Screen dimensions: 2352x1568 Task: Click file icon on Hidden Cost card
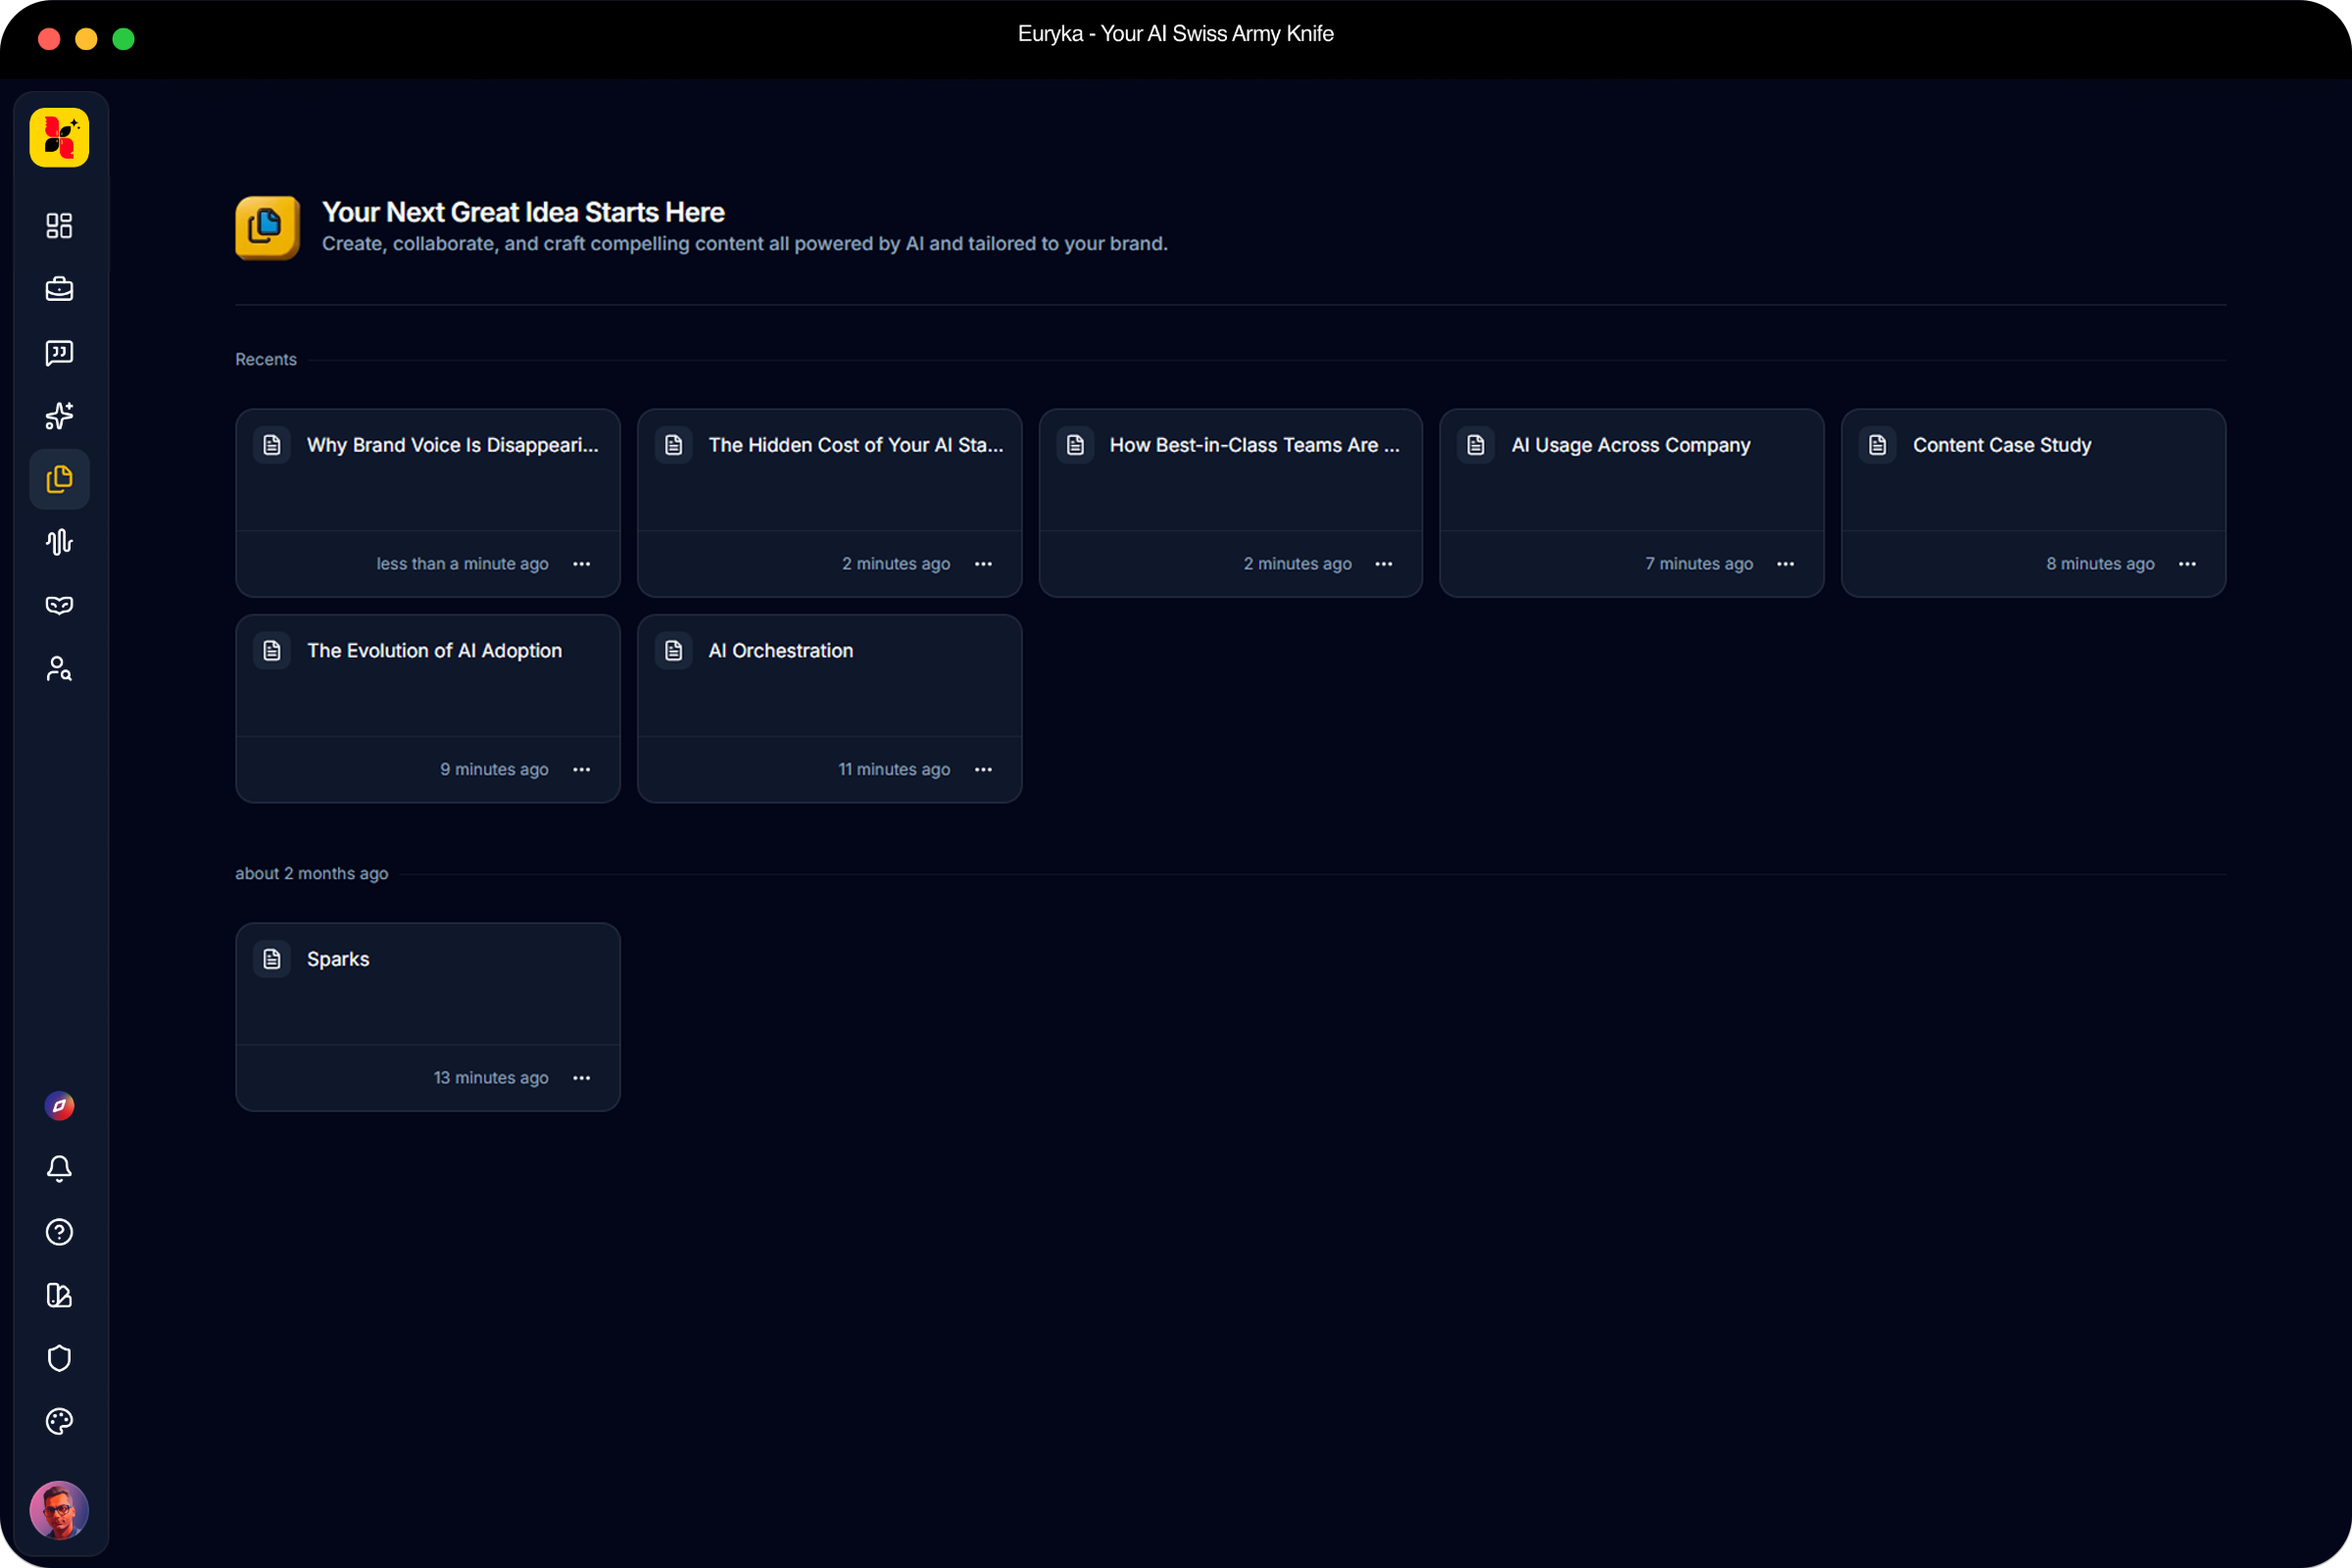click(674, 445)
